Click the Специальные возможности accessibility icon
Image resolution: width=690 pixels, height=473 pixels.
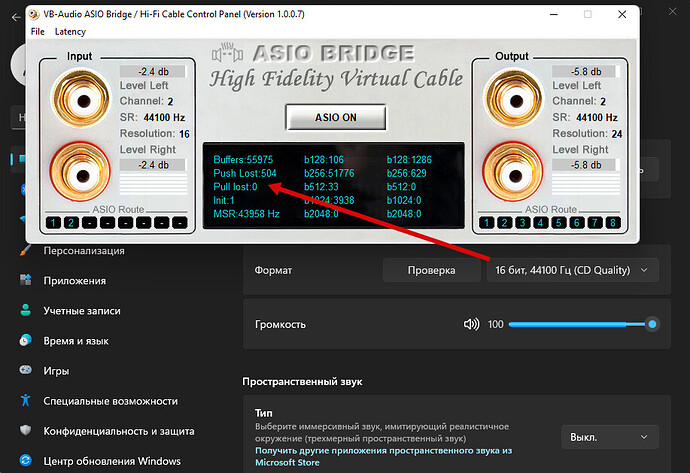click(x=26, y=400)
